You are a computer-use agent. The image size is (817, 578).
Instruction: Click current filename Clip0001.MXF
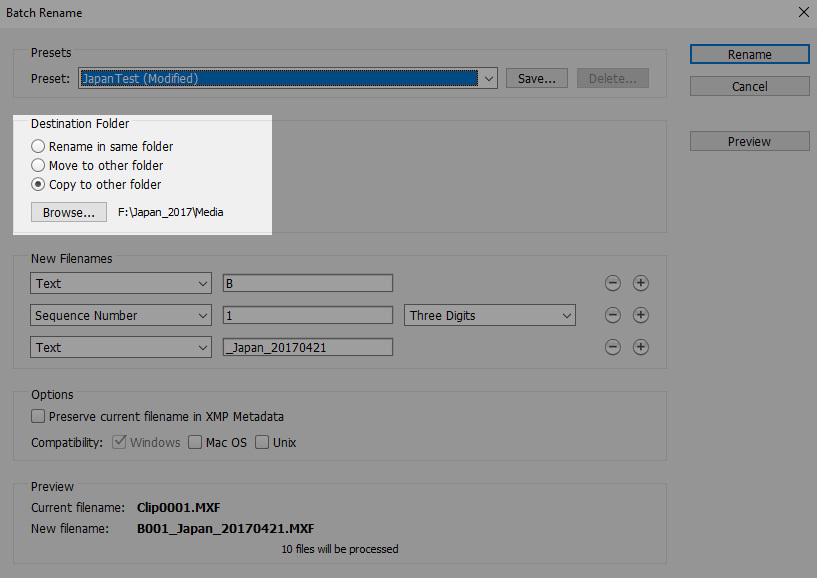tap(178, 508)
